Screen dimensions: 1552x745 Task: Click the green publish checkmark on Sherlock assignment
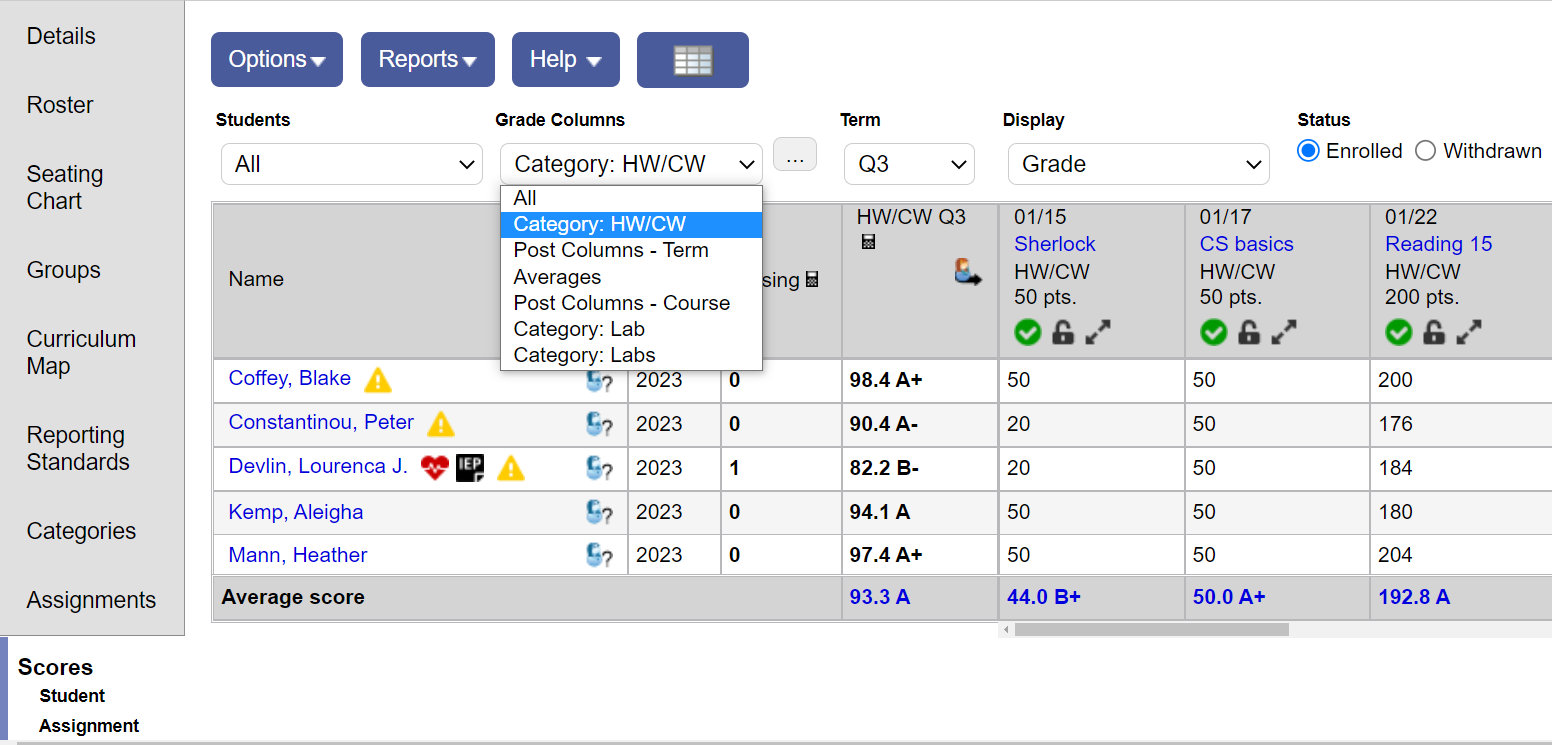[x=1027, y=331]
